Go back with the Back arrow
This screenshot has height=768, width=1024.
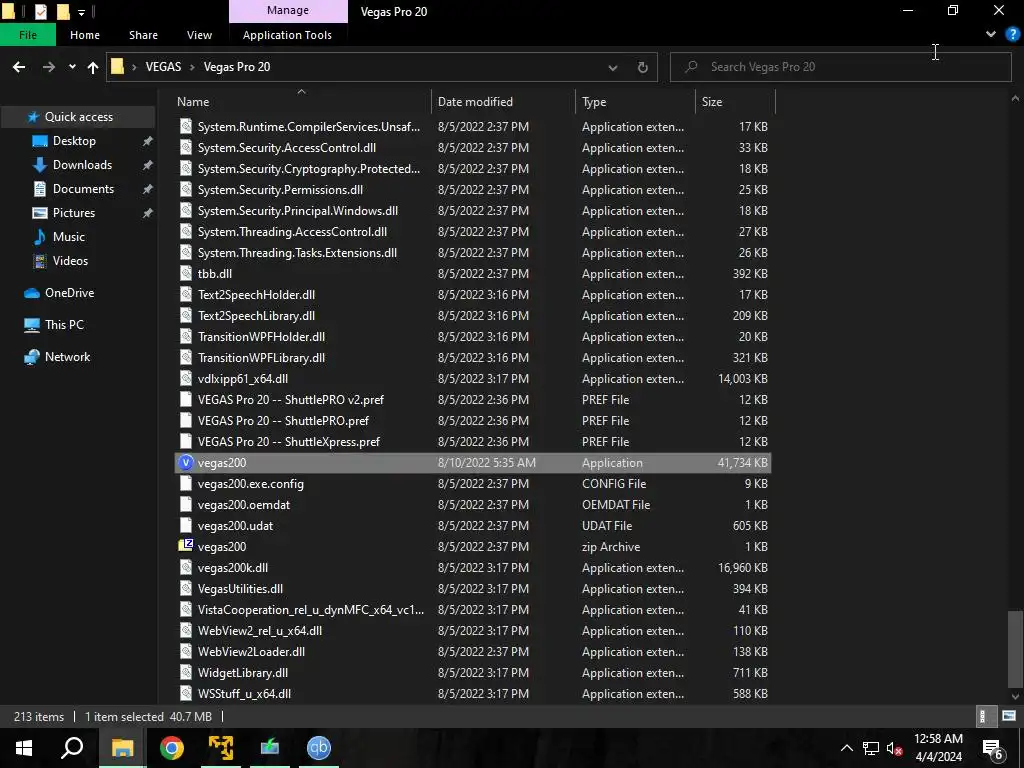point(19,67)
